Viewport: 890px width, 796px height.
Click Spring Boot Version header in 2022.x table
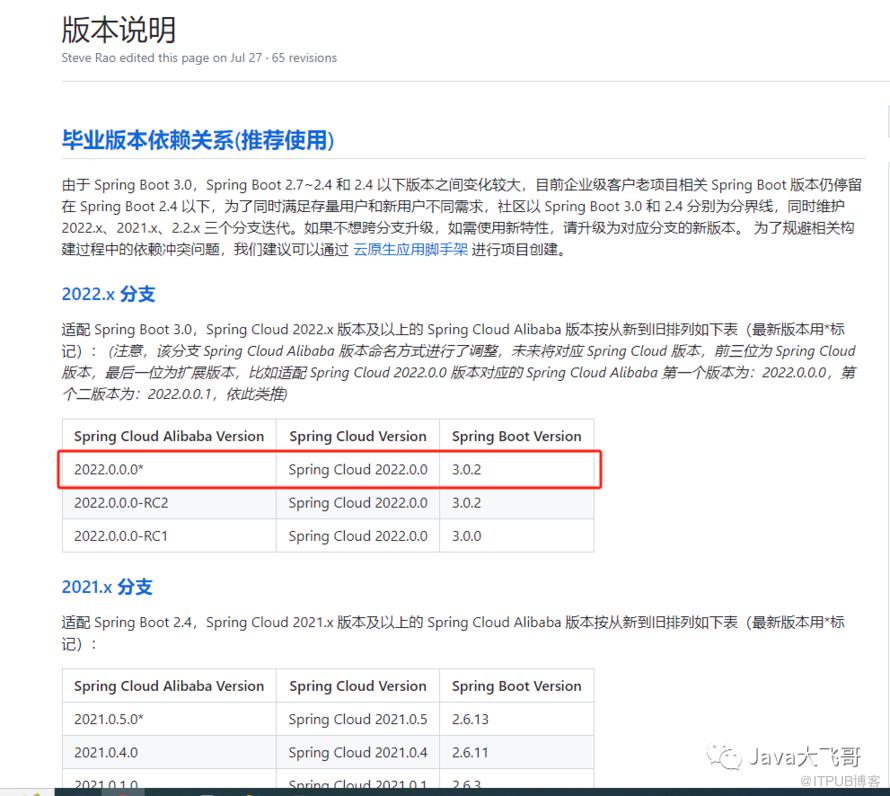517,436
